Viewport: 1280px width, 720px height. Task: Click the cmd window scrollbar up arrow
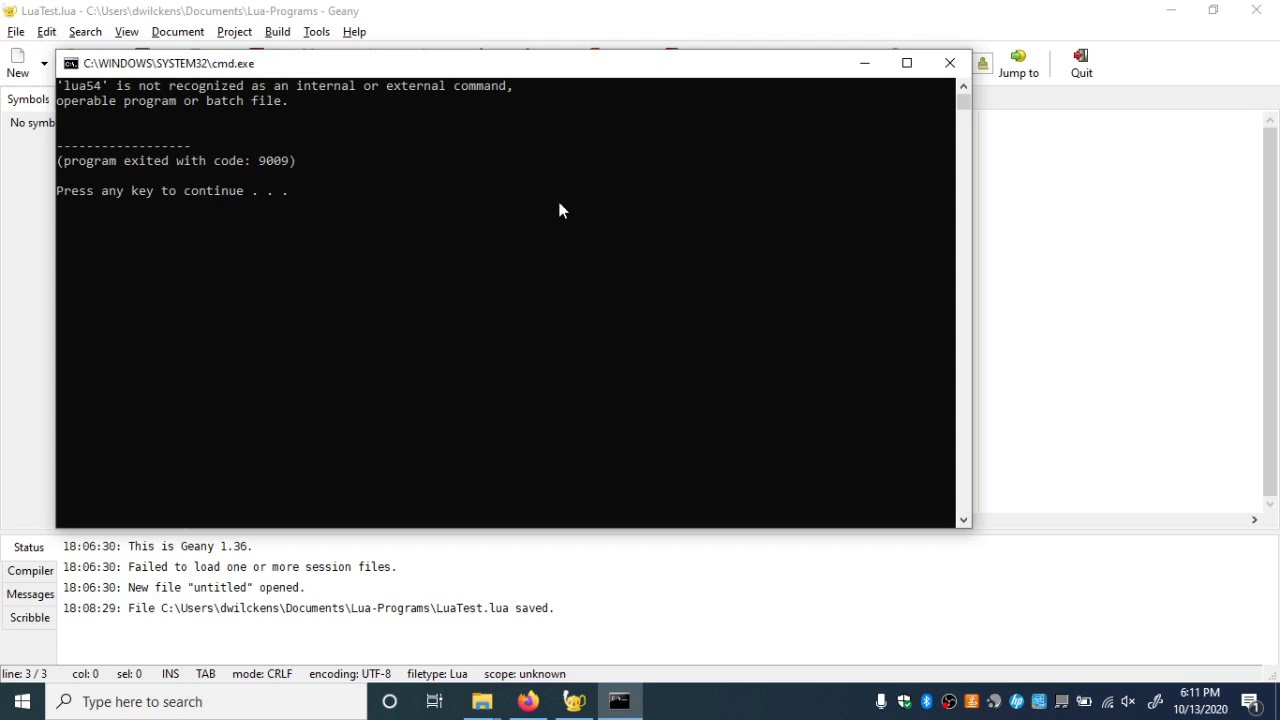(964, 86)
